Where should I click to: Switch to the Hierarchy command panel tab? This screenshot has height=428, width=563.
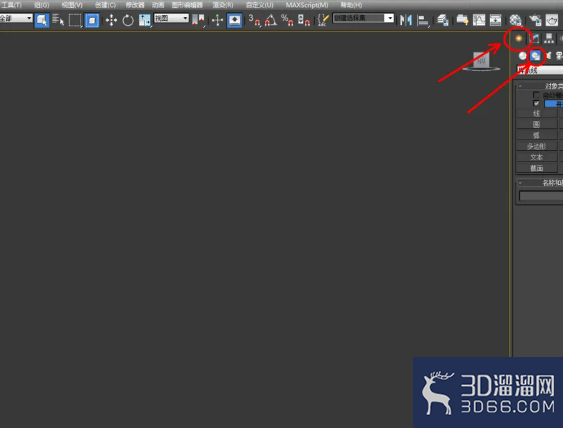[x=549, y=38]
